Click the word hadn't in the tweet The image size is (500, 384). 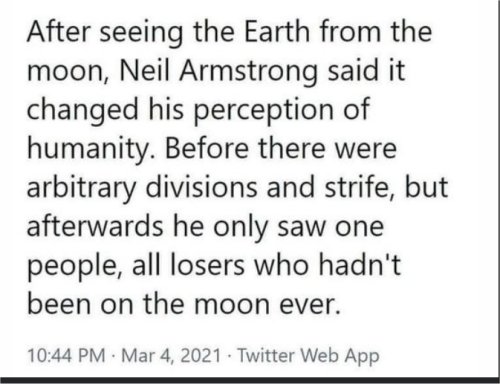359,265
